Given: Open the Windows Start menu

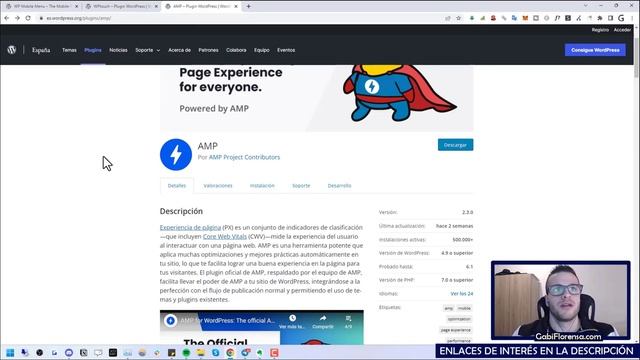Looking at the screenshot, I should [x=10, y=353].
